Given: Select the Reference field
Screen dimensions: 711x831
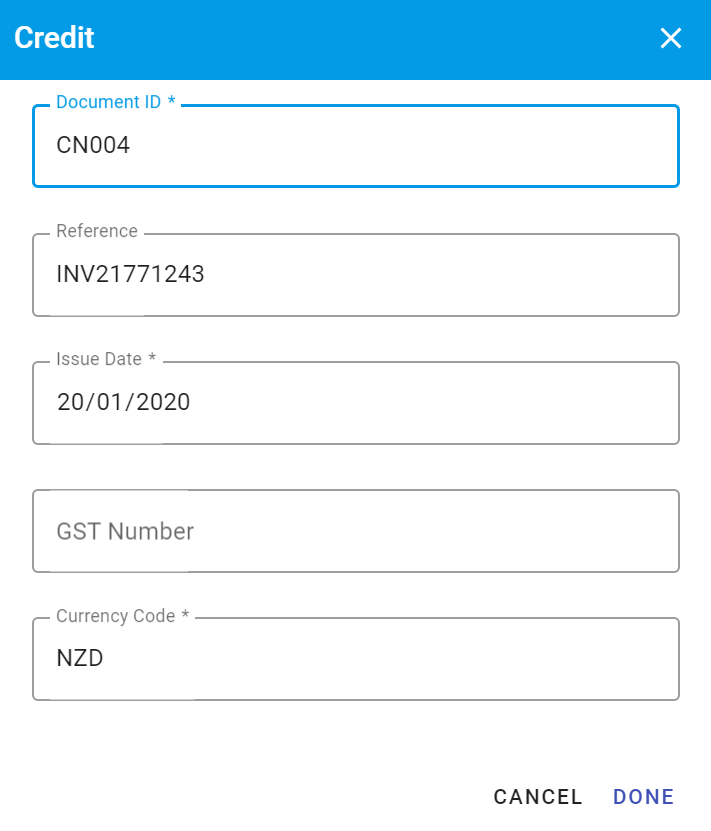Looking at the screenshot, I should click(x=355, y=275).
